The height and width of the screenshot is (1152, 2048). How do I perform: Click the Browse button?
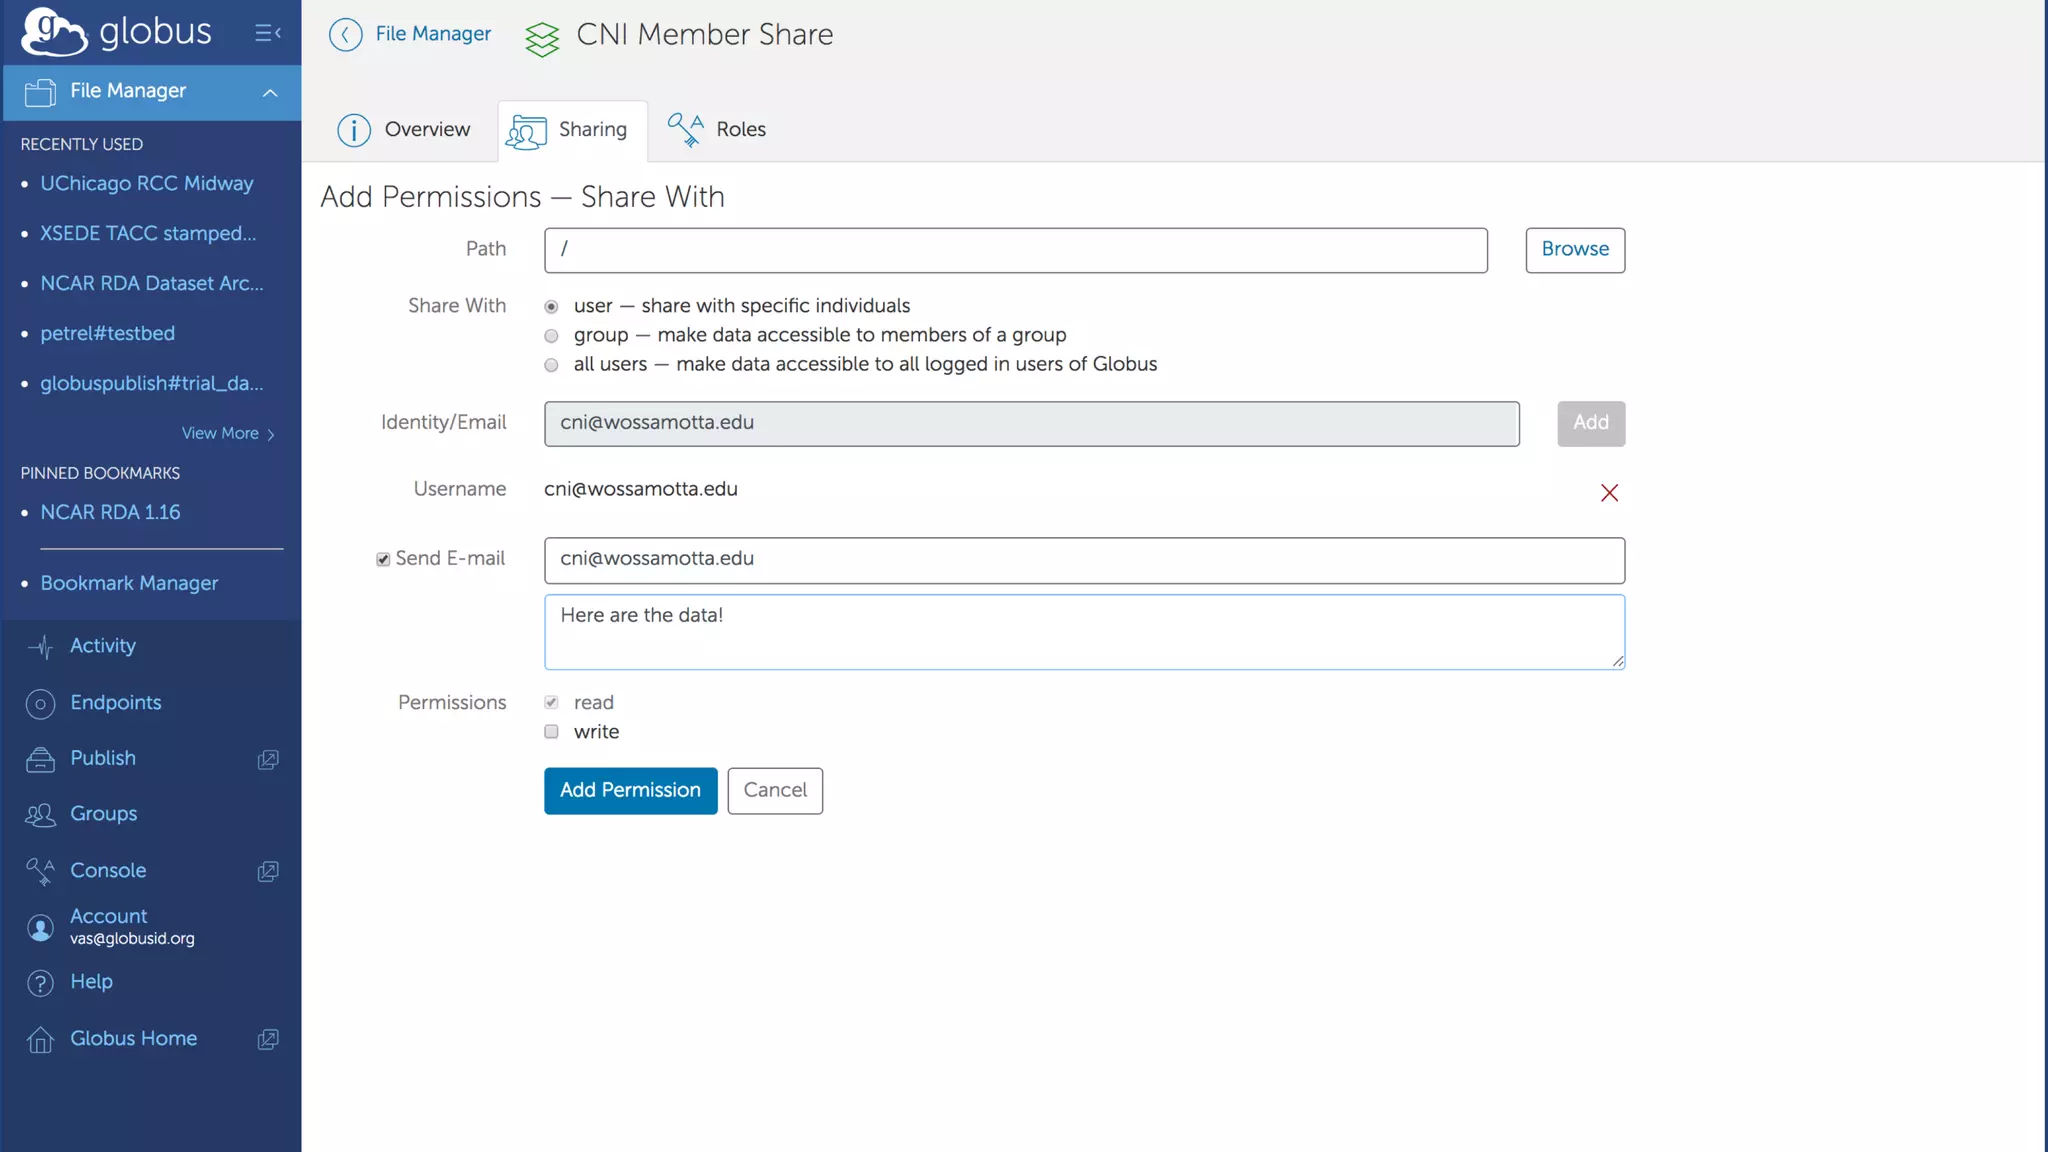point(1574,250)
